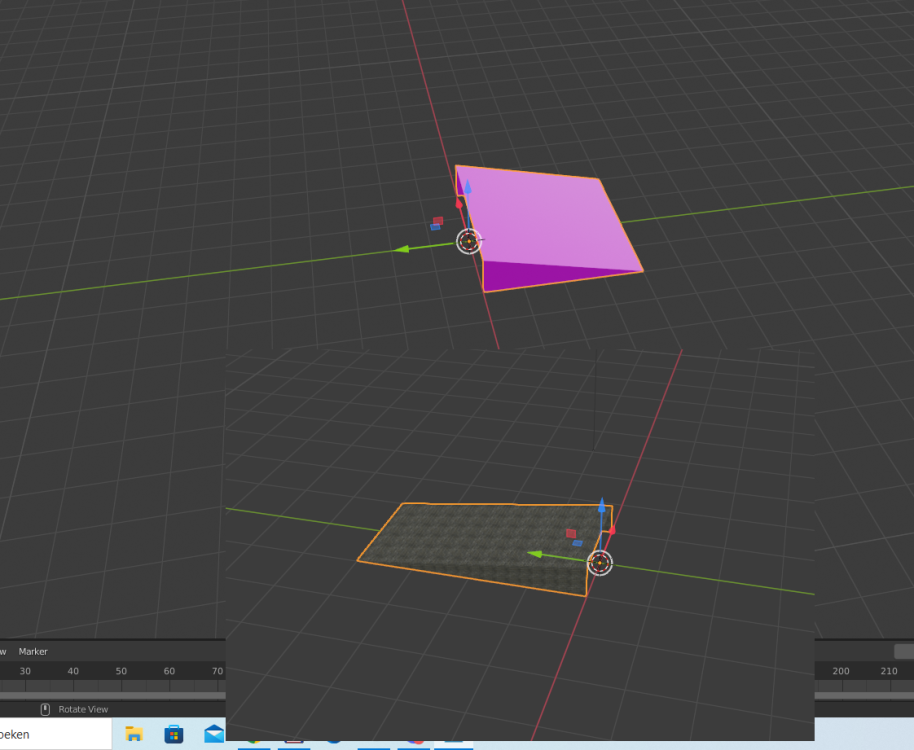Click the Windows taskbar search box

click(50, 734)
